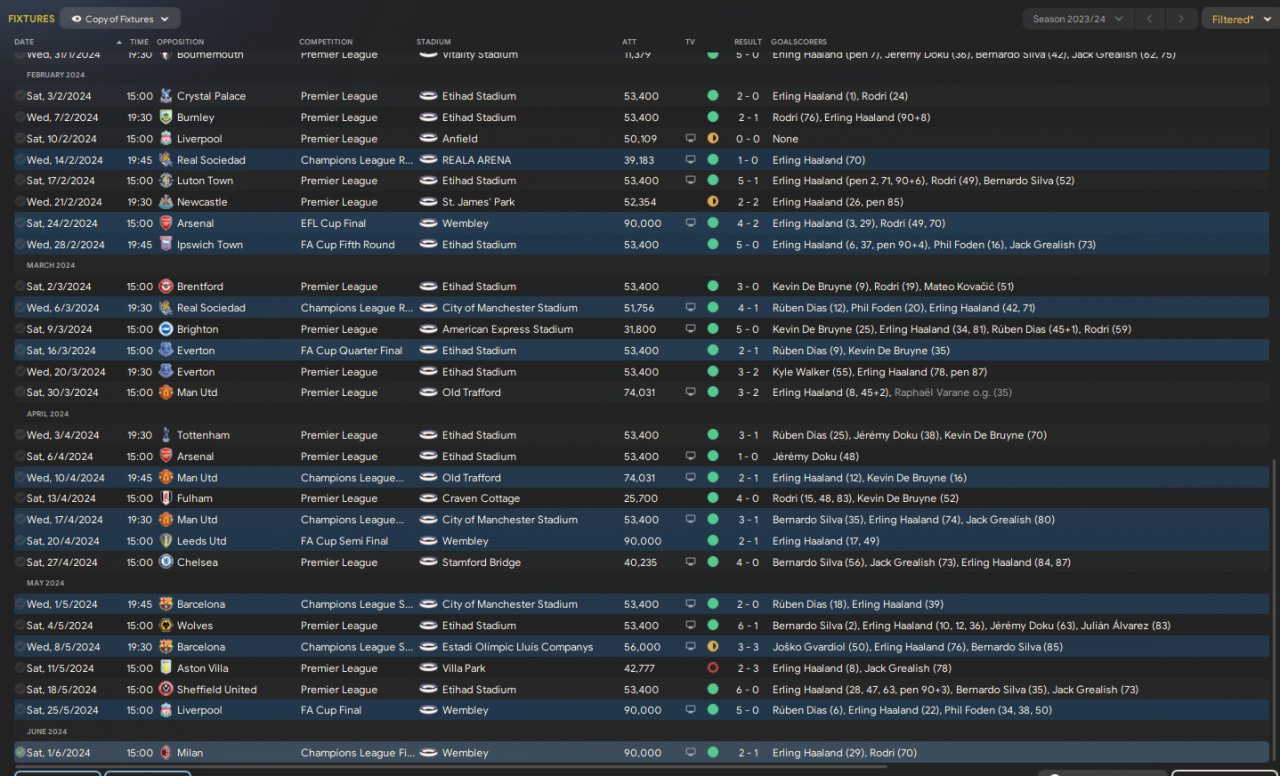Open the Filtered* filter dropdown
The image size is (1280, 776).
[x=1239, y=19]
